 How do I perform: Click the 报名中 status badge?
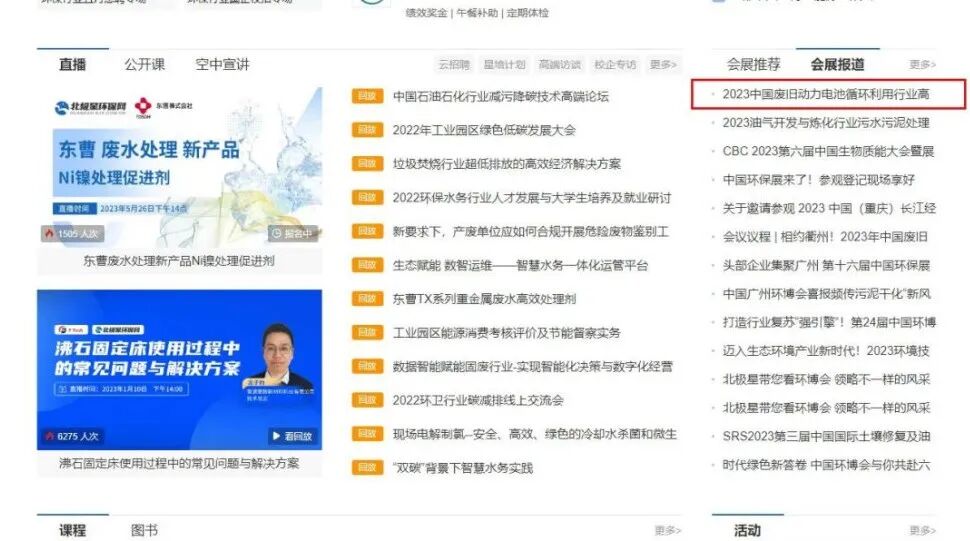pyautogui.click(x=293, y=233)
